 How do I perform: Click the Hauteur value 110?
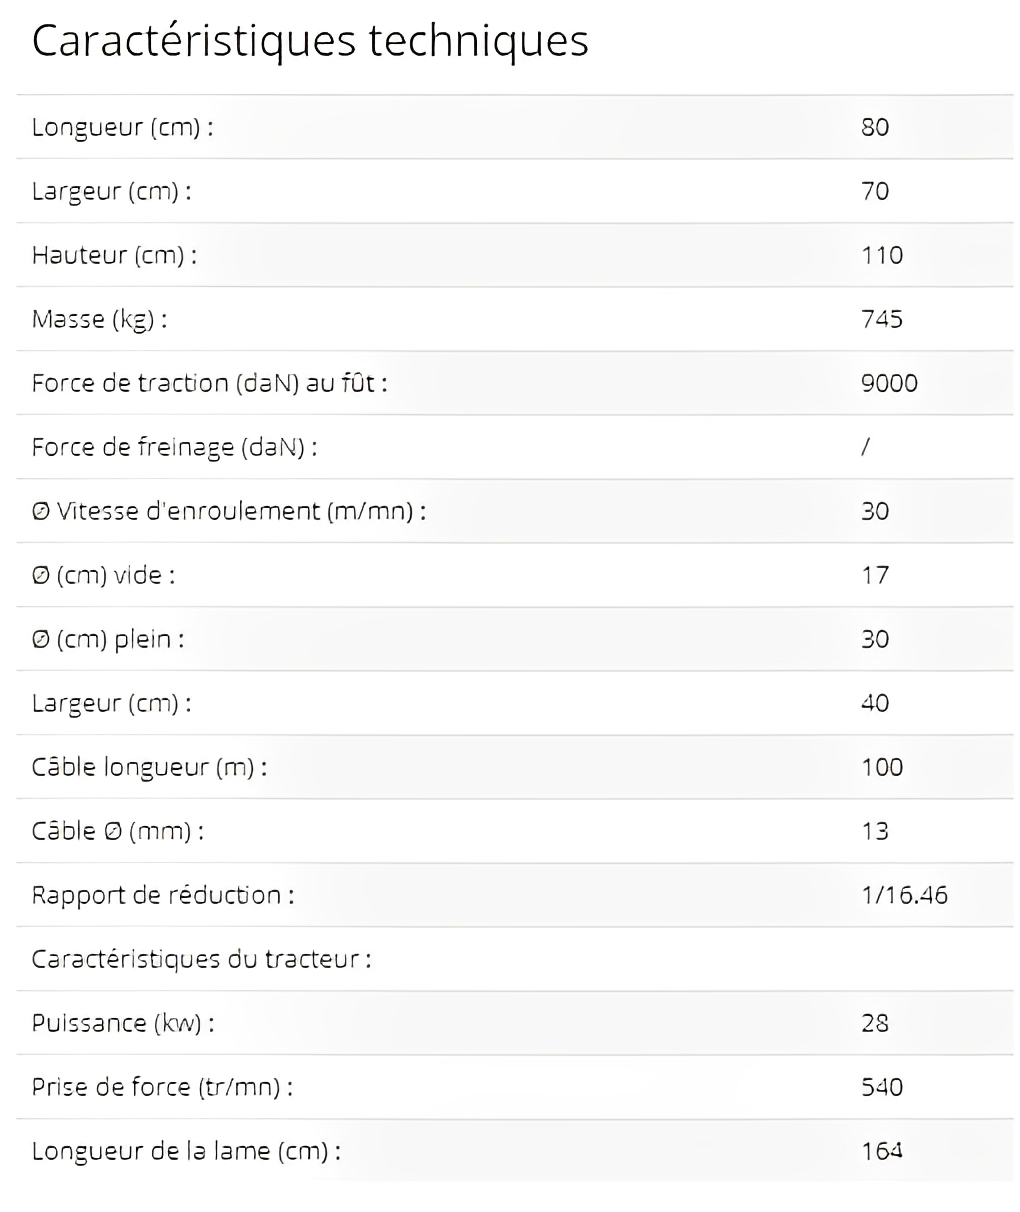click(881, 256)
